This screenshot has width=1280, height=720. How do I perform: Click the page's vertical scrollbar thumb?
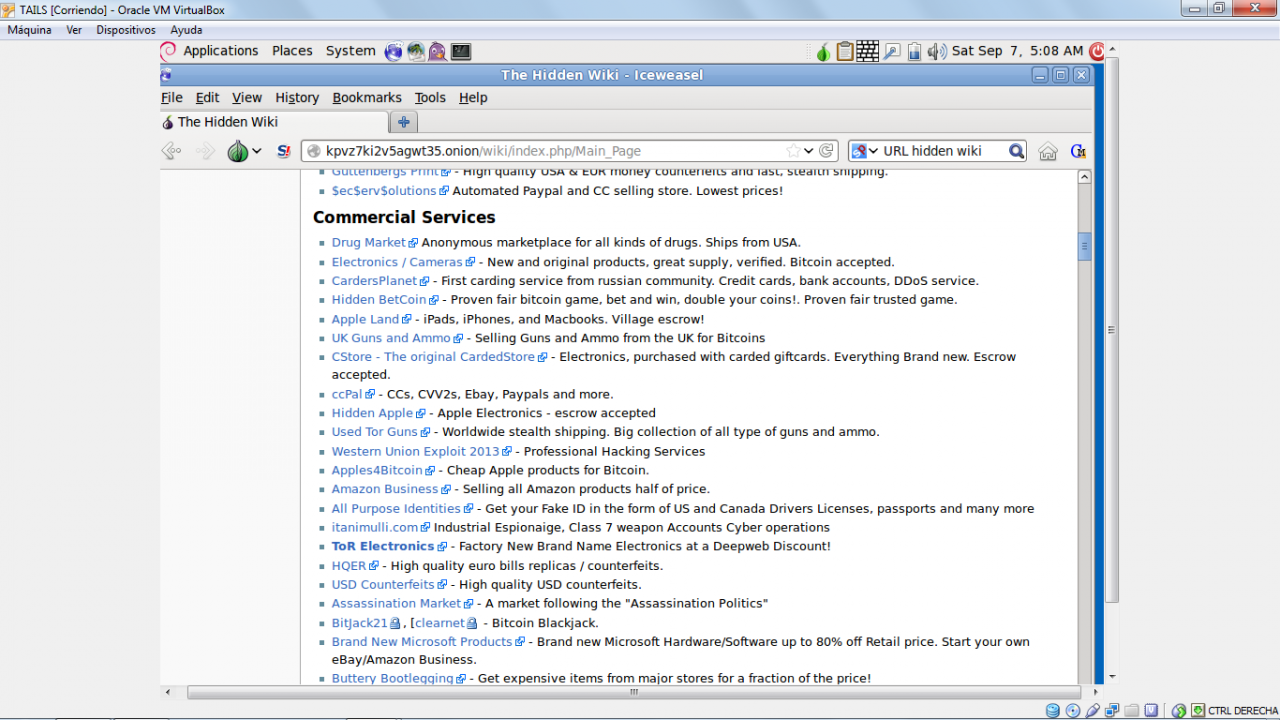[x=1084, y=246]
